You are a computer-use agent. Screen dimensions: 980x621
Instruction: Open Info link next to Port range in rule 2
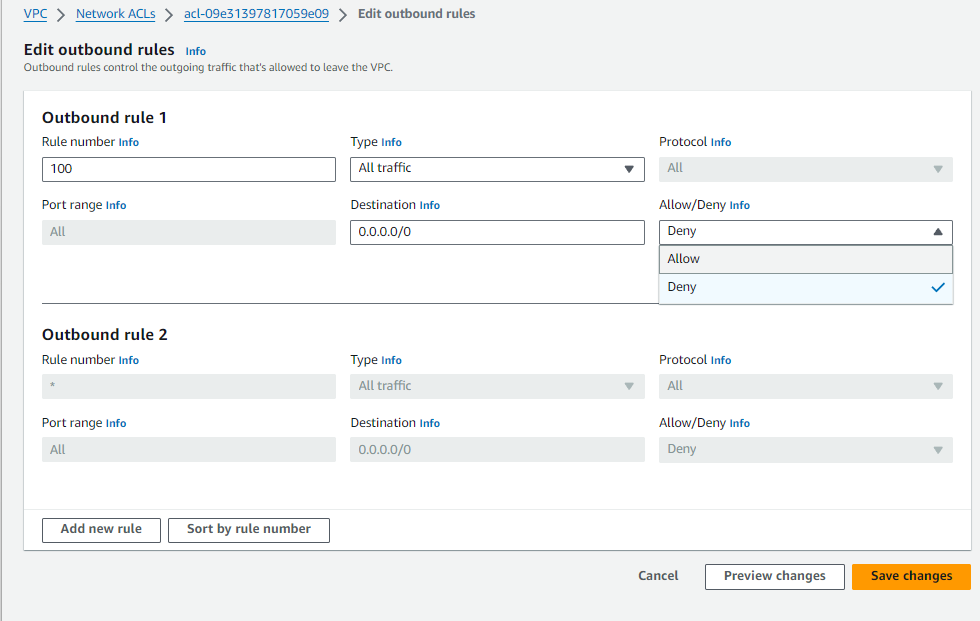[x=116, y=424]
